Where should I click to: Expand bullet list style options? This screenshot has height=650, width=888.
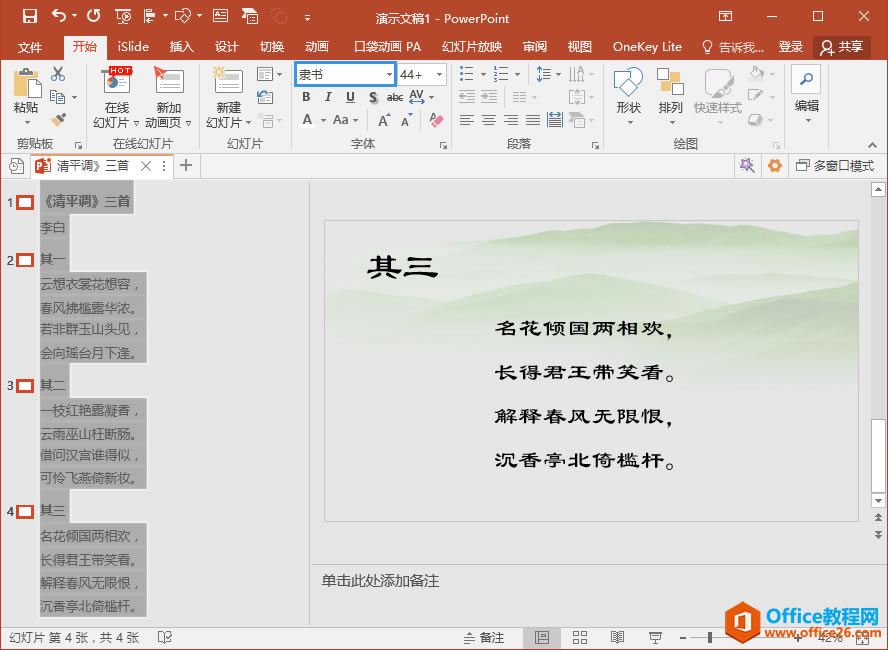coord(483,74)
